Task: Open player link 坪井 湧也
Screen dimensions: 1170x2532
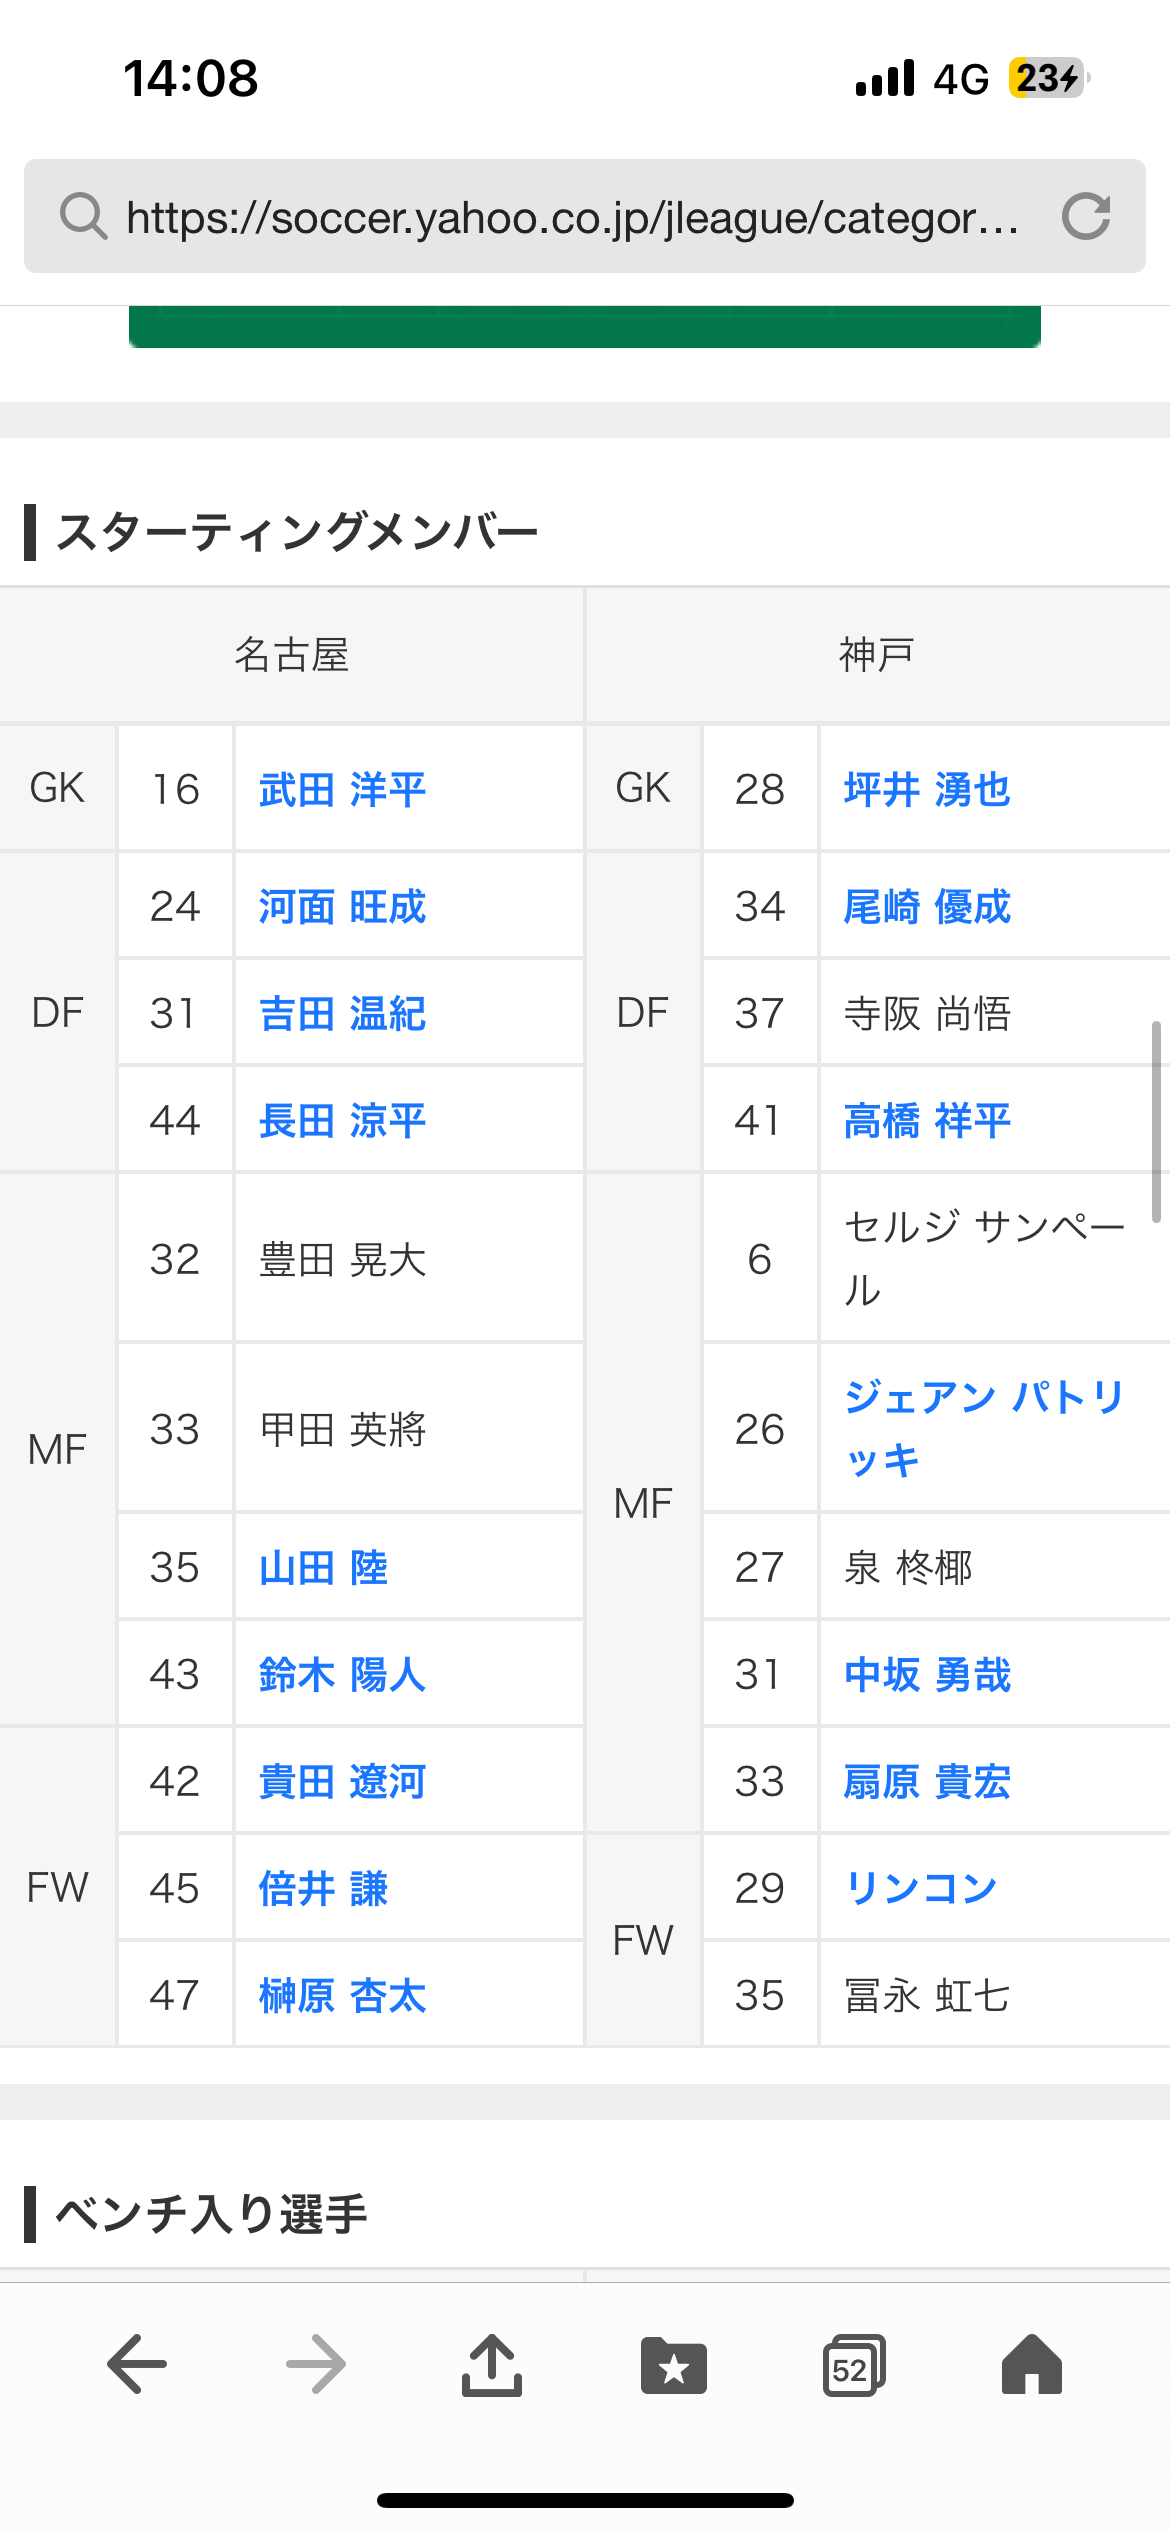Action: pos(927,790)
